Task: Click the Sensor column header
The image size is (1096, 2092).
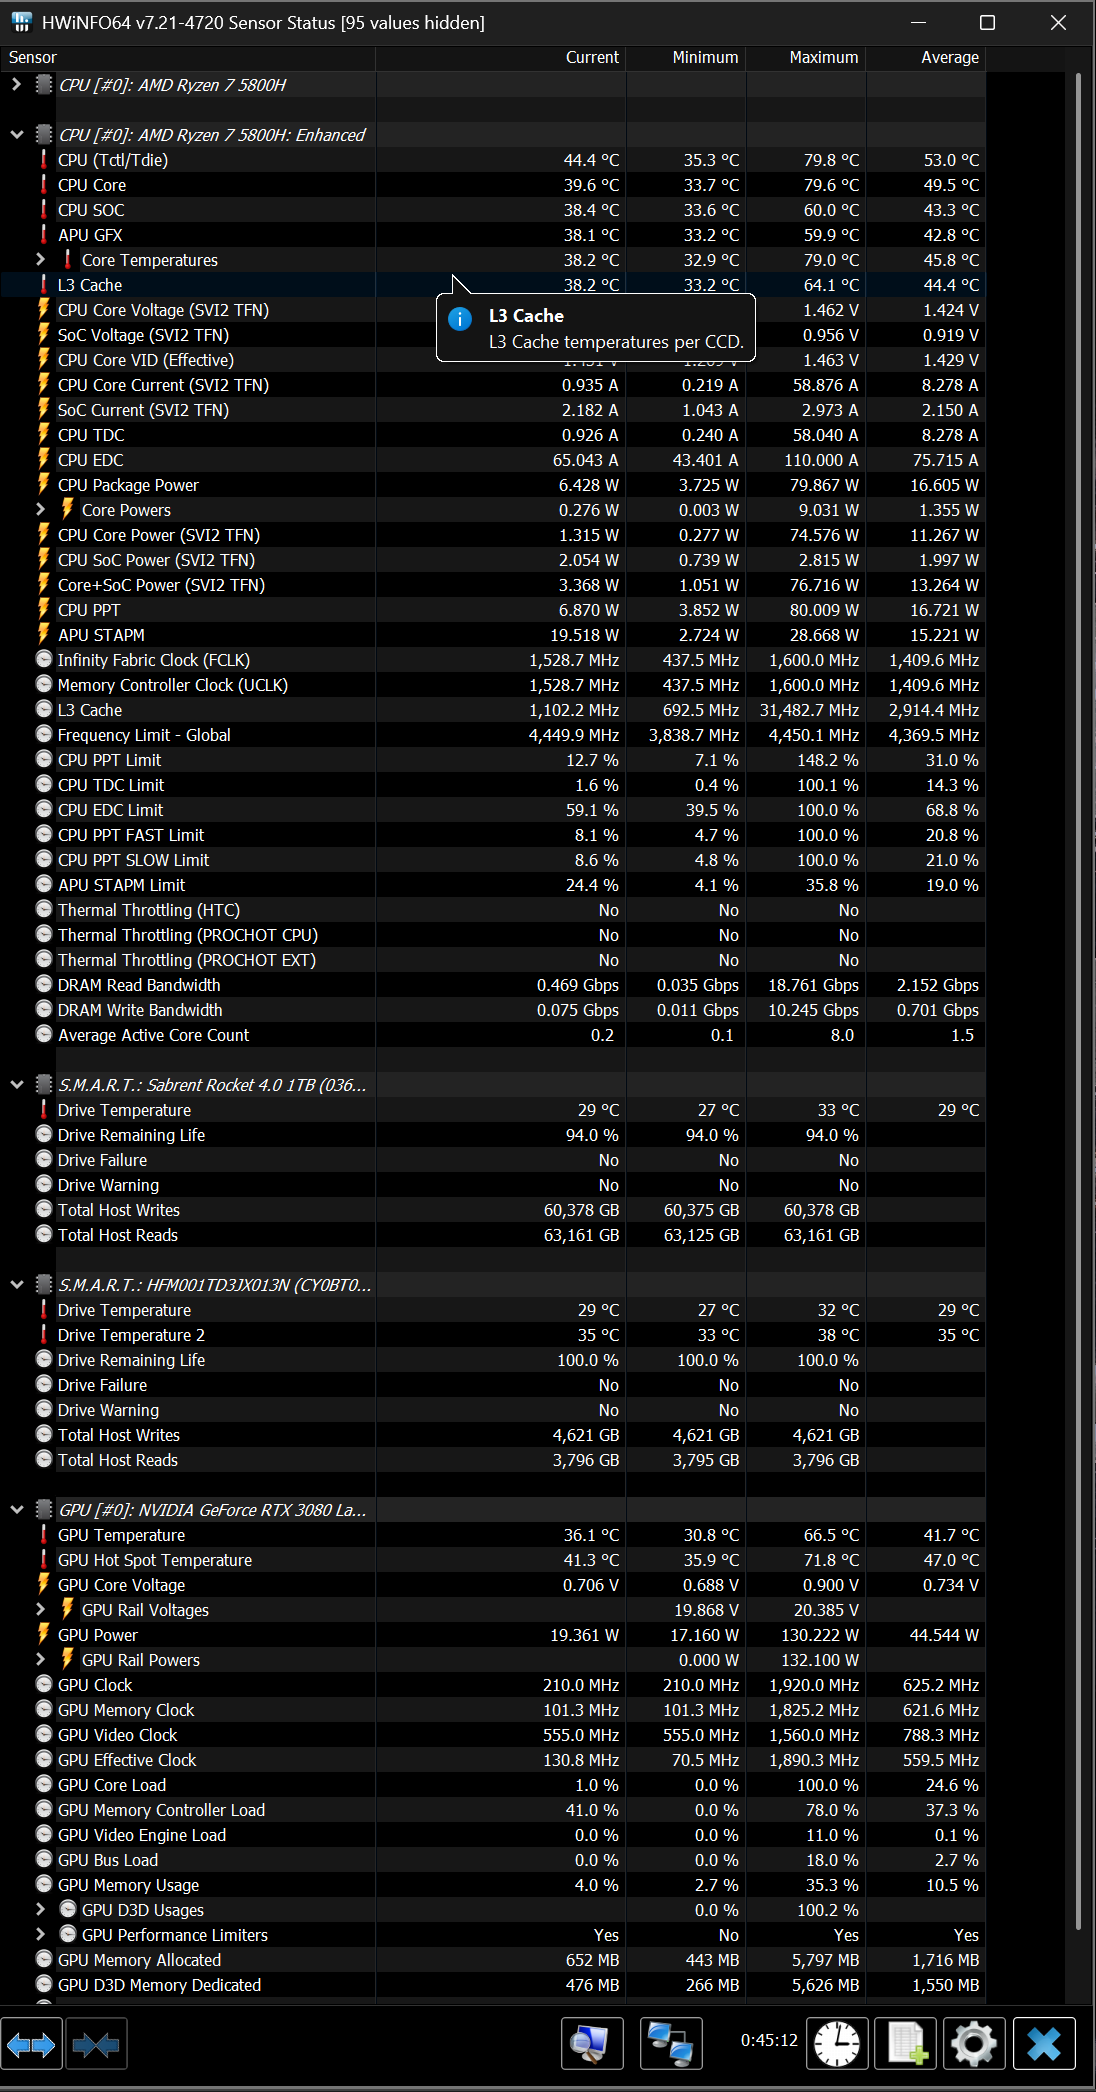Action: [x=188, y=58]
